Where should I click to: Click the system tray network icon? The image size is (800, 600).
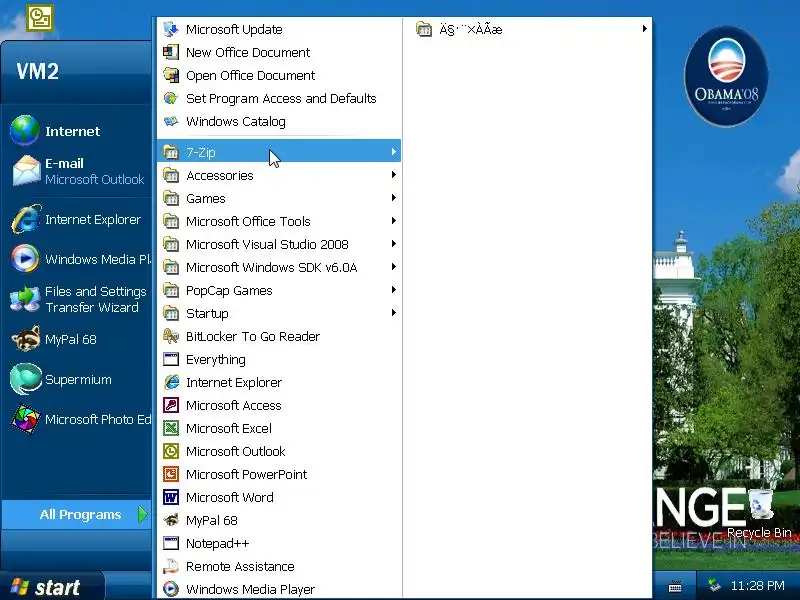point(715,585)
